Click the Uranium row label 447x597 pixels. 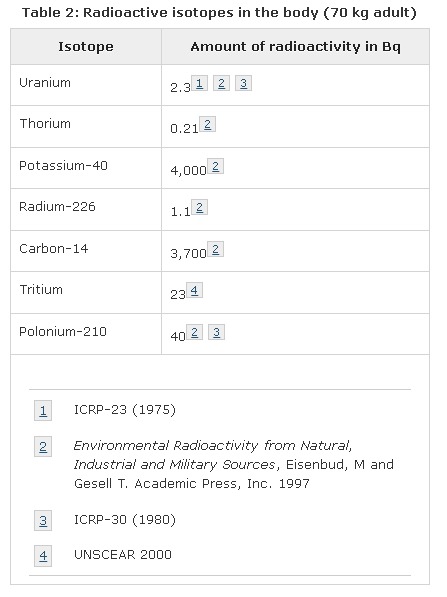45,83
